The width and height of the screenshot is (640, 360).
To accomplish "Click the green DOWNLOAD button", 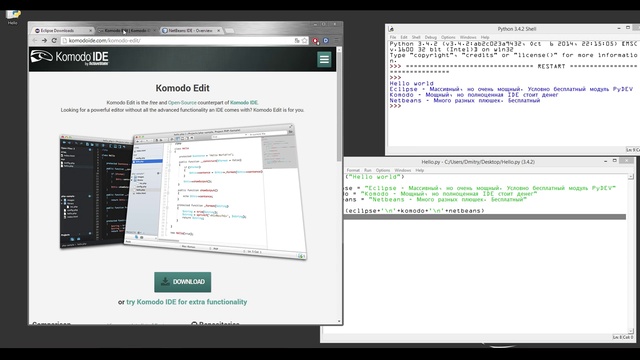I will point(182,282).
